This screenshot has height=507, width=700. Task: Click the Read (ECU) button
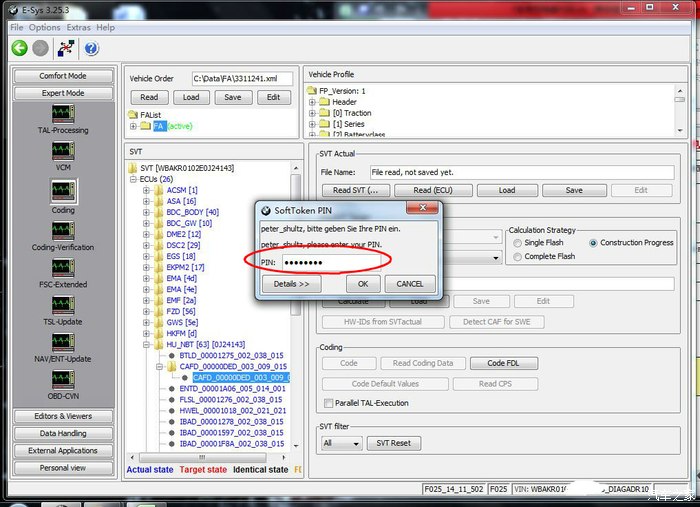point(433,190)
